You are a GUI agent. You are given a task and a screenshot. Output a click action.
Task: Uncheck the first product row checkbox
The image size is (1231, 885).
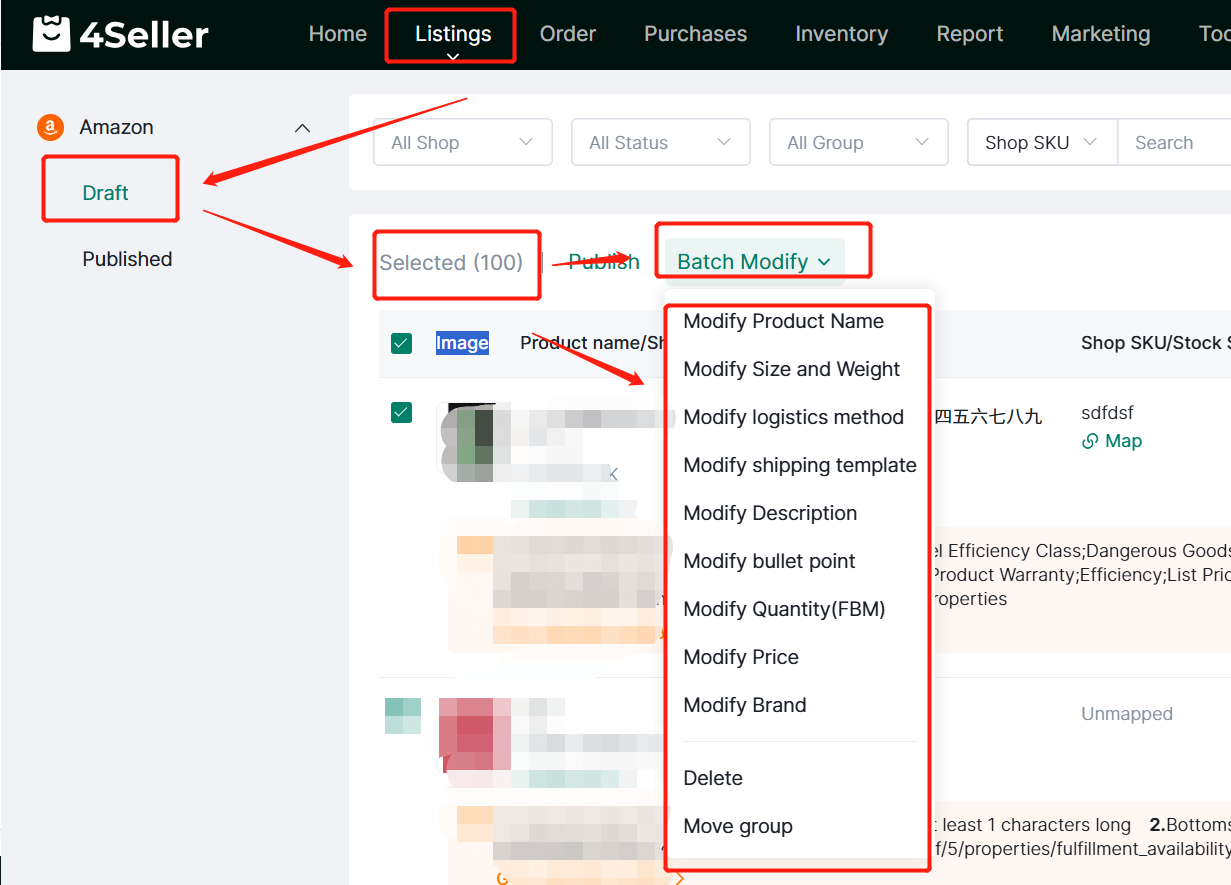(x=401, y=412)
